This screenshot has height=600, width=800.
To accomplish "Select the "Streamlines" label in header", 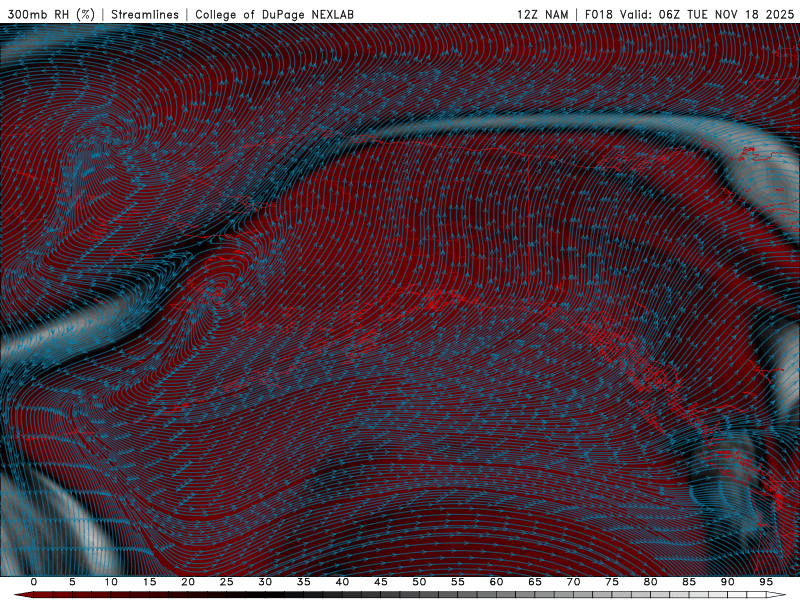I will [x=145, y=14].
